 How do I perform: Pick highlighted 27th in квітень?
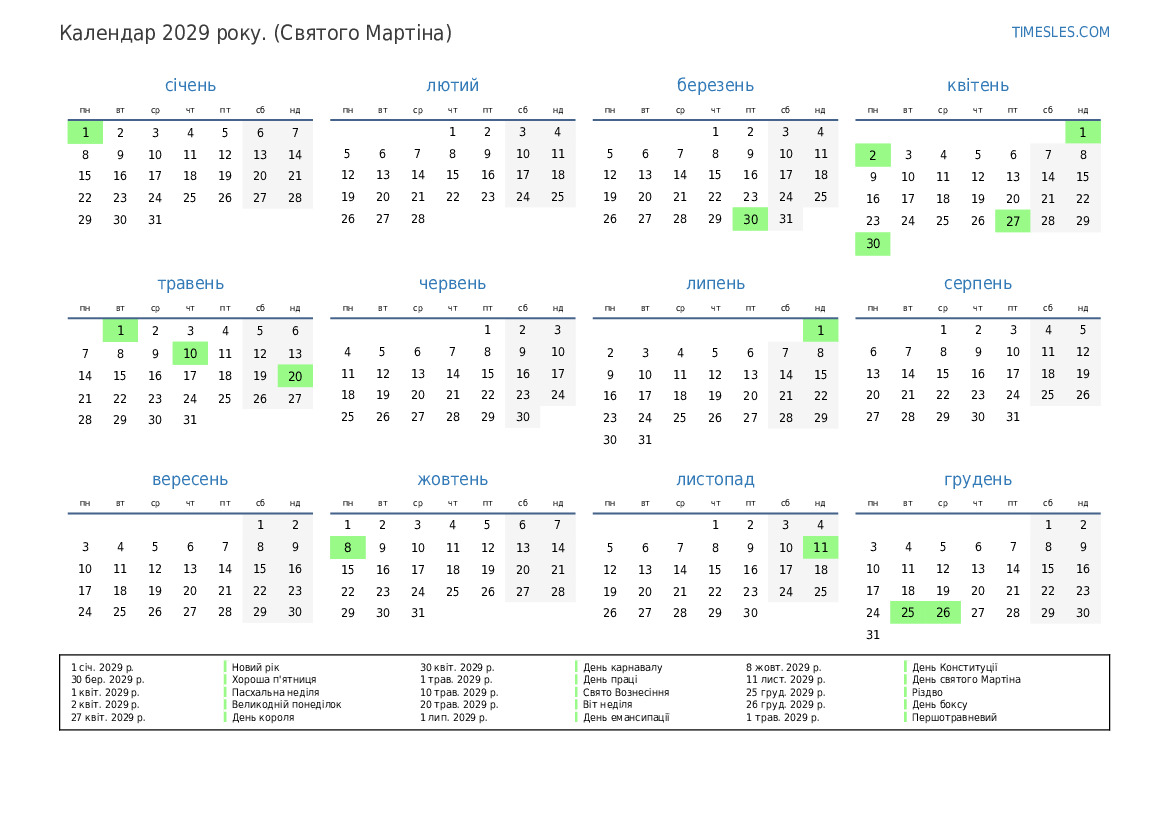pos(1012,221)
